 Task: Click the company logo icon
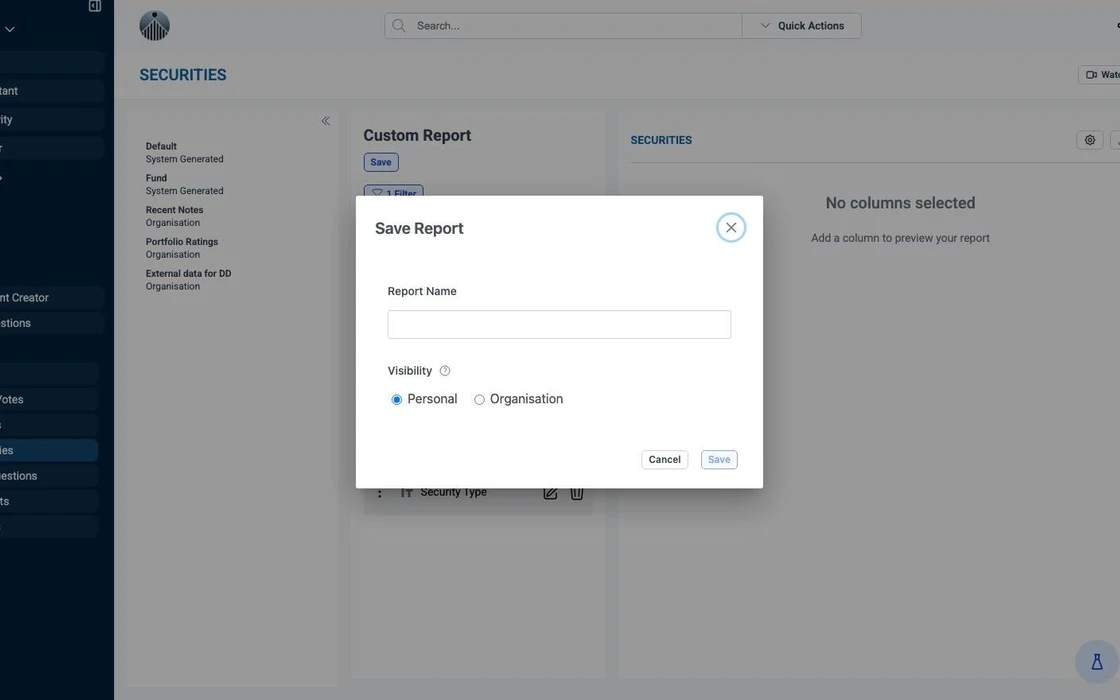coord(154,26)
